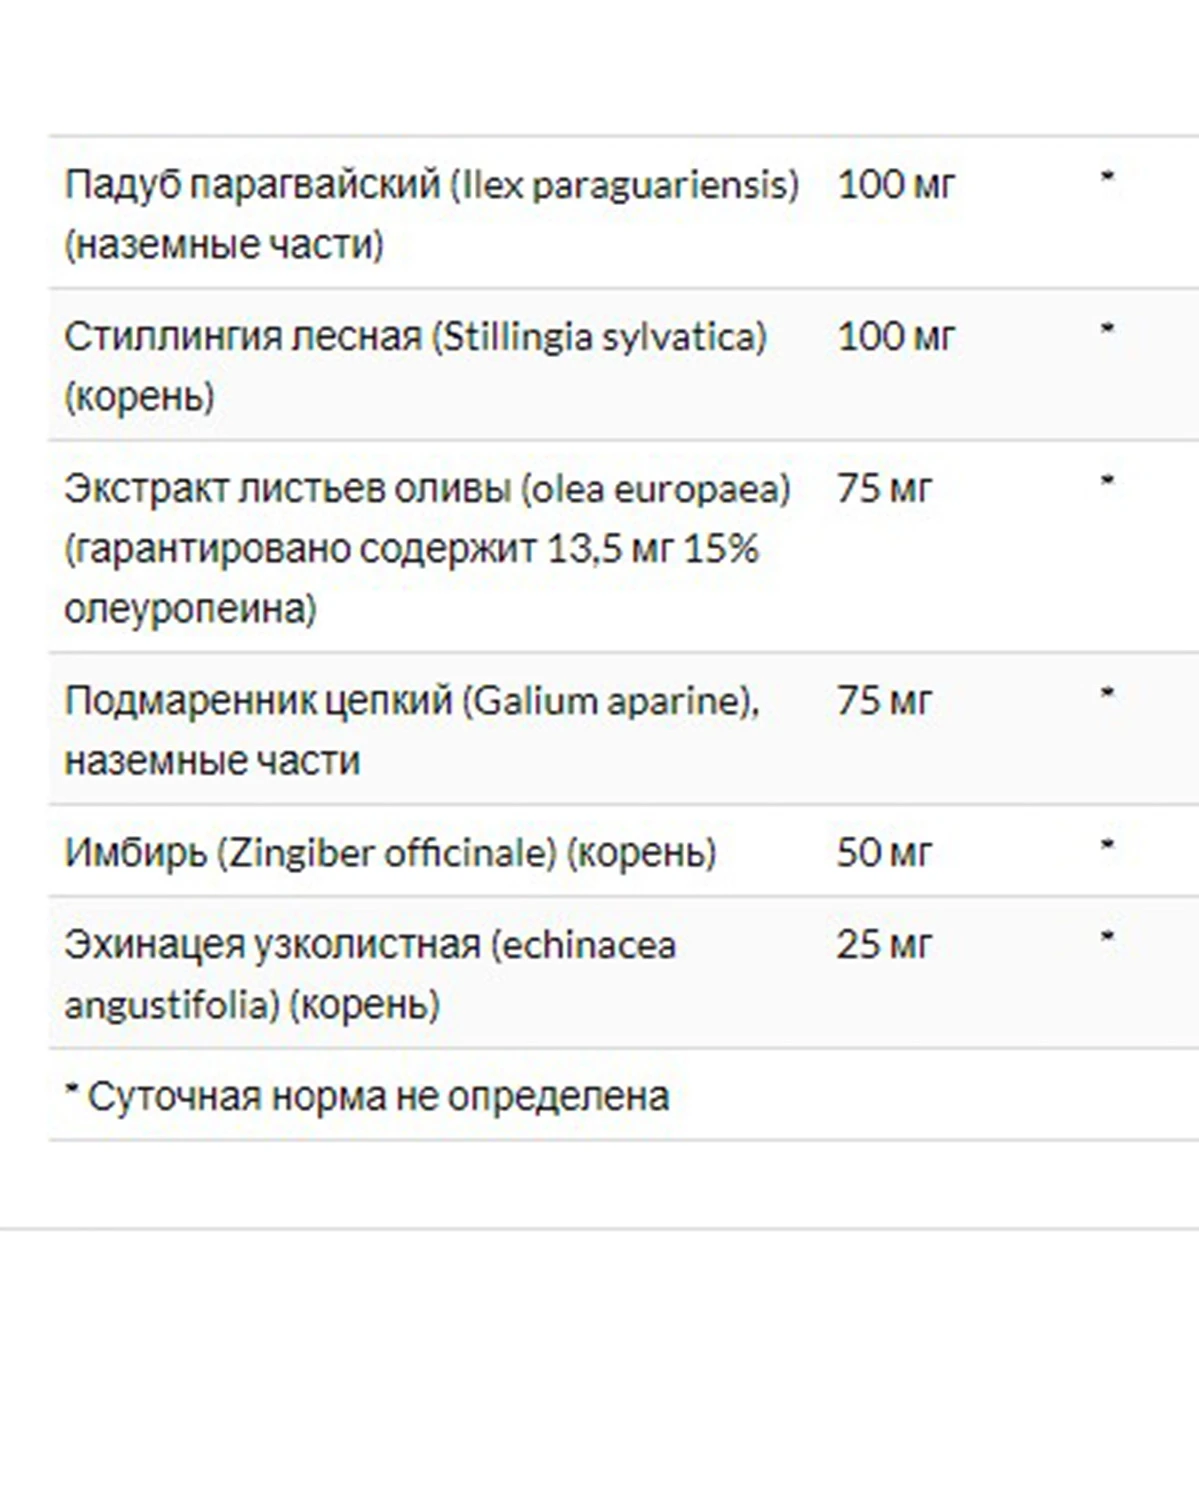Select the 100 мг value for Stillingia sylvatica

(896, 336)
